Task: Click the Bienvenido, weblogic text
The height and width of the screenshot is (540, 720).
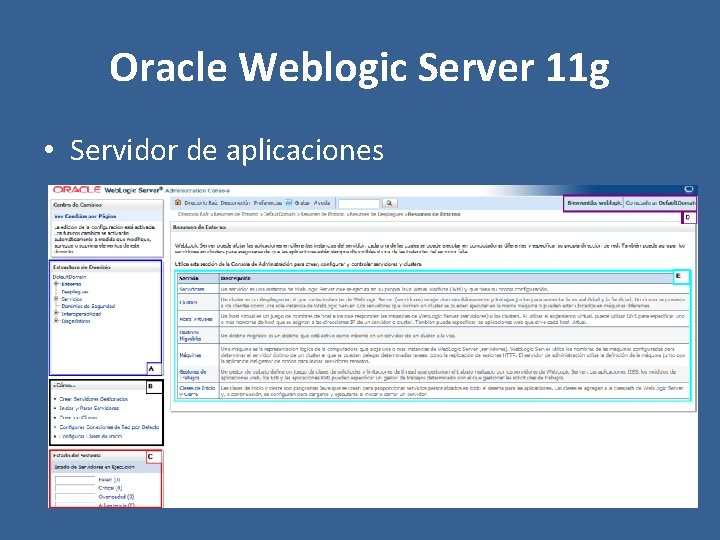Action: point(594,203)
